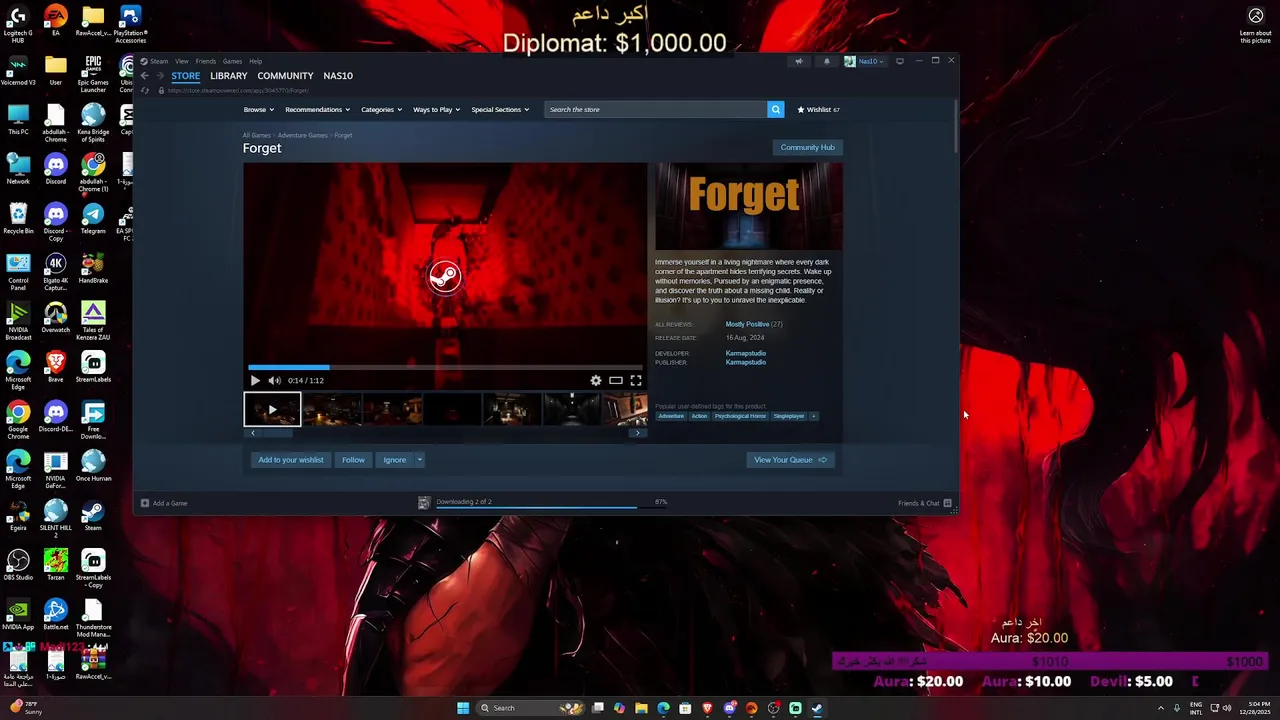Open the Games menu
This screenshot has height=720, width=1280.
[232, 61]
